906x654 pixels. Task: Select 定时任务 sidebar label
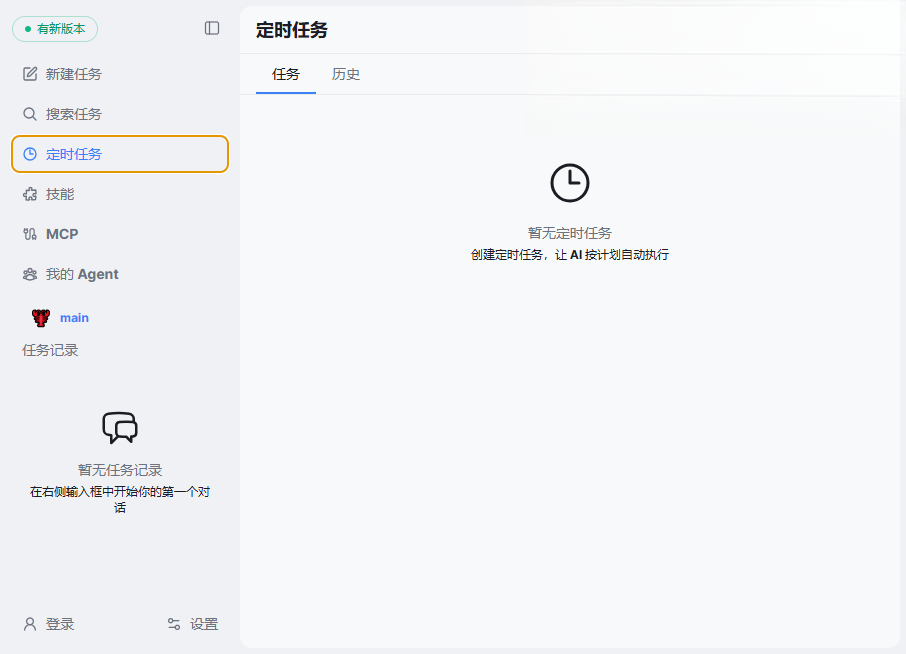pos(74,154)
